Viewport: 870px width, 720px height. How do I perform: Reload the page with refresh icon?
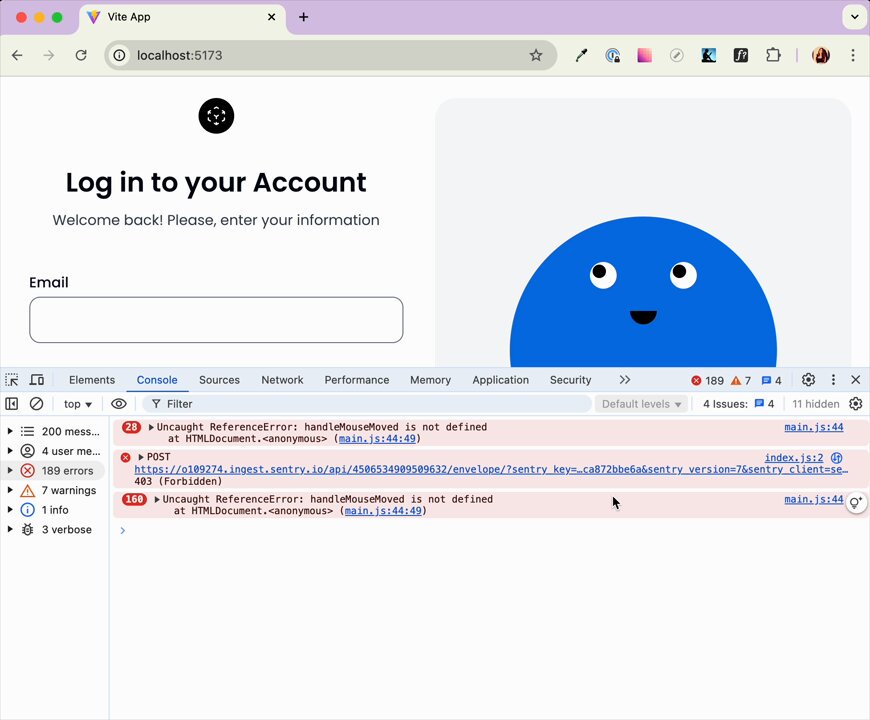pyautogui.click(x=81, y=55)
